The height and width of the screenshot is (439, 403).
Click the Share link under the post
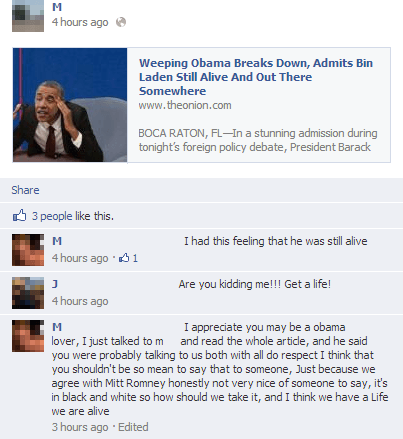pos(25,190)
